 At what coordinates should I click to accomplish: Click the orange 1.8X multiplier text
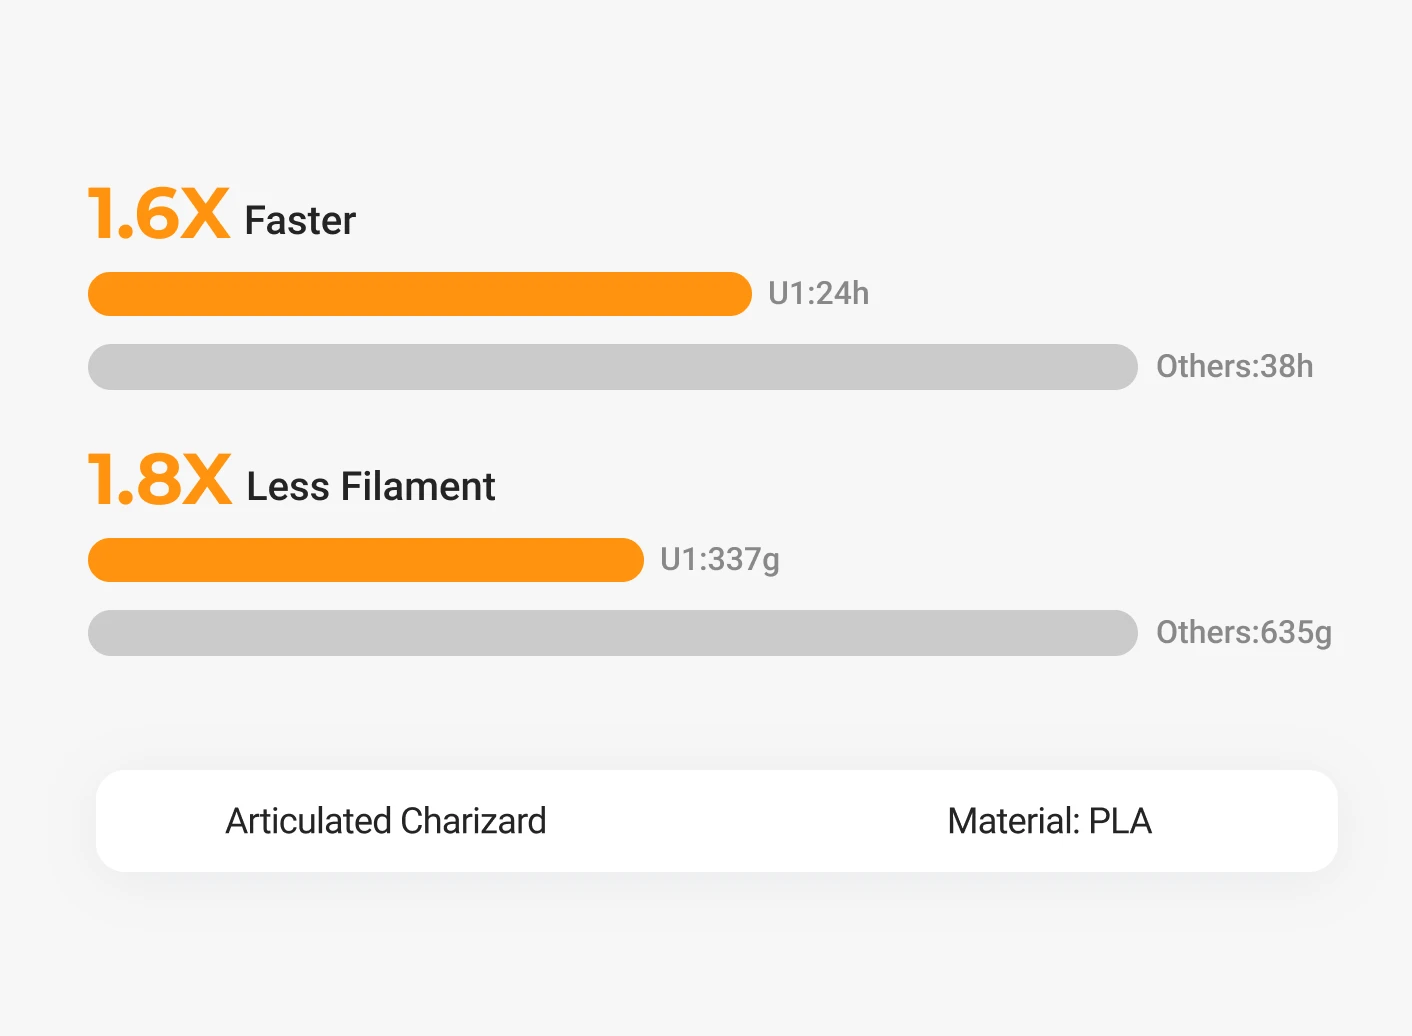[x=159, y=481]
